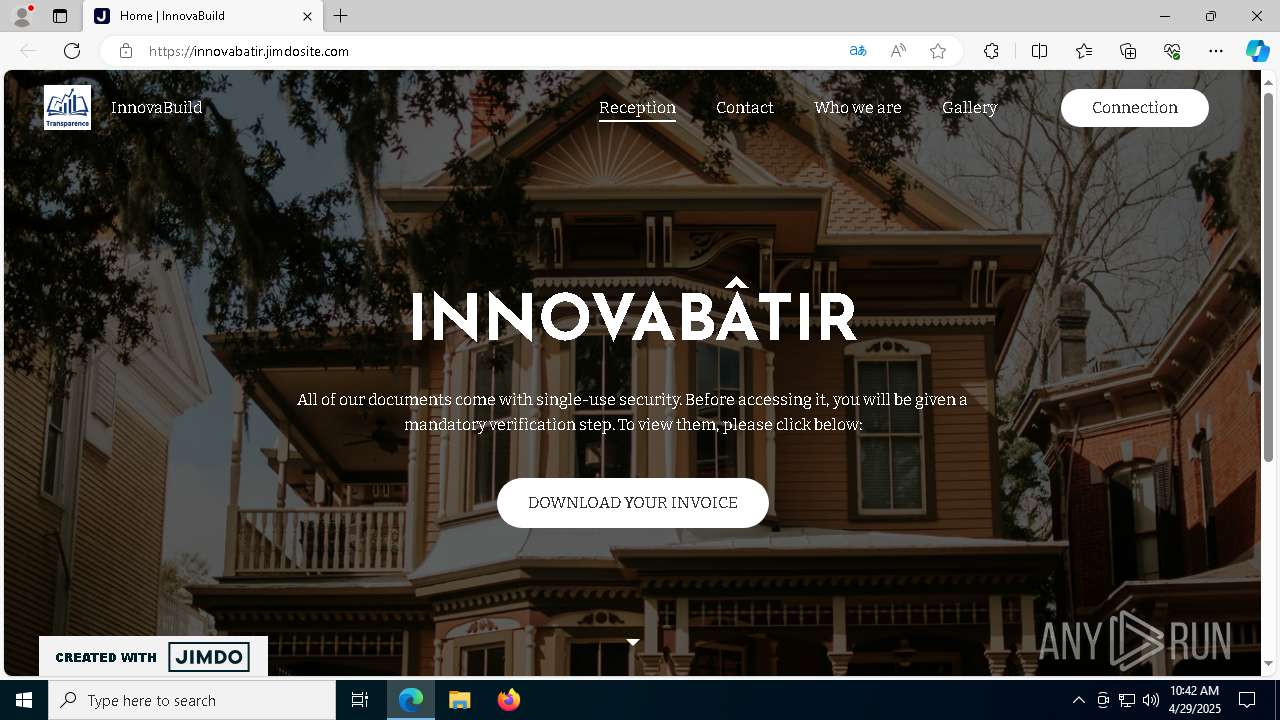This screenshot has height=720, width=1280.
Task: Open Task View on the taskbar
Action: tap(360, 700)
